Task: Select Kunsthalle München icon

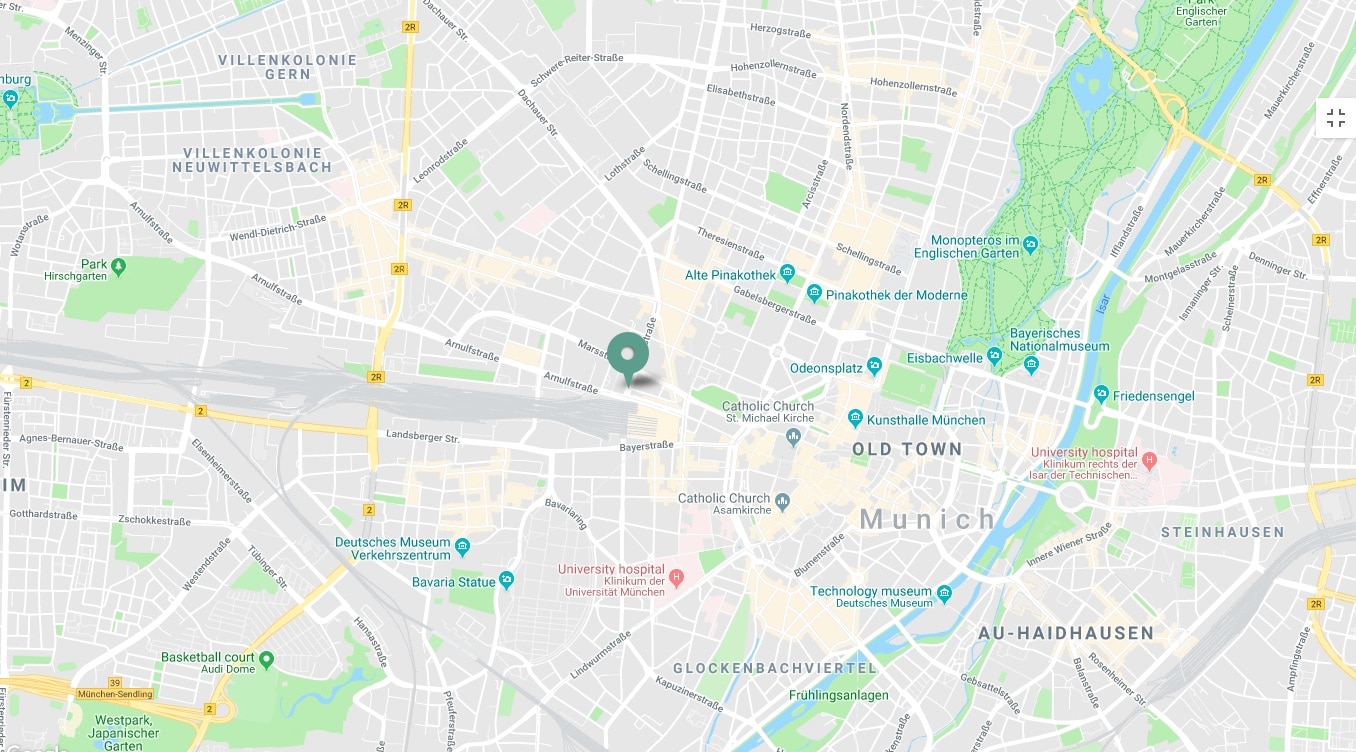Action: coord(855,419)
